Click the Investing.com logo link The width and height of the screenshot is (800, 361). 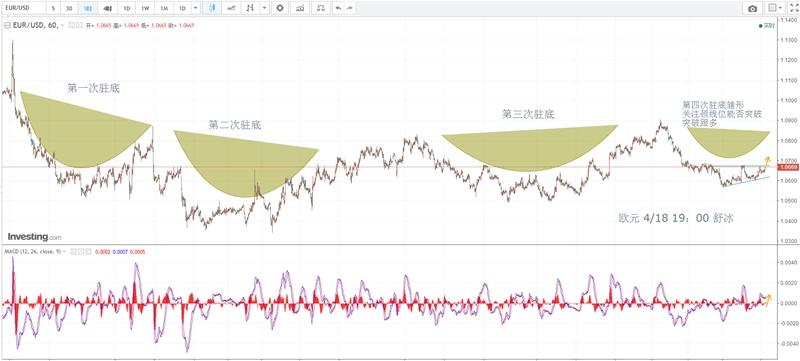click(x=35, y=237)
